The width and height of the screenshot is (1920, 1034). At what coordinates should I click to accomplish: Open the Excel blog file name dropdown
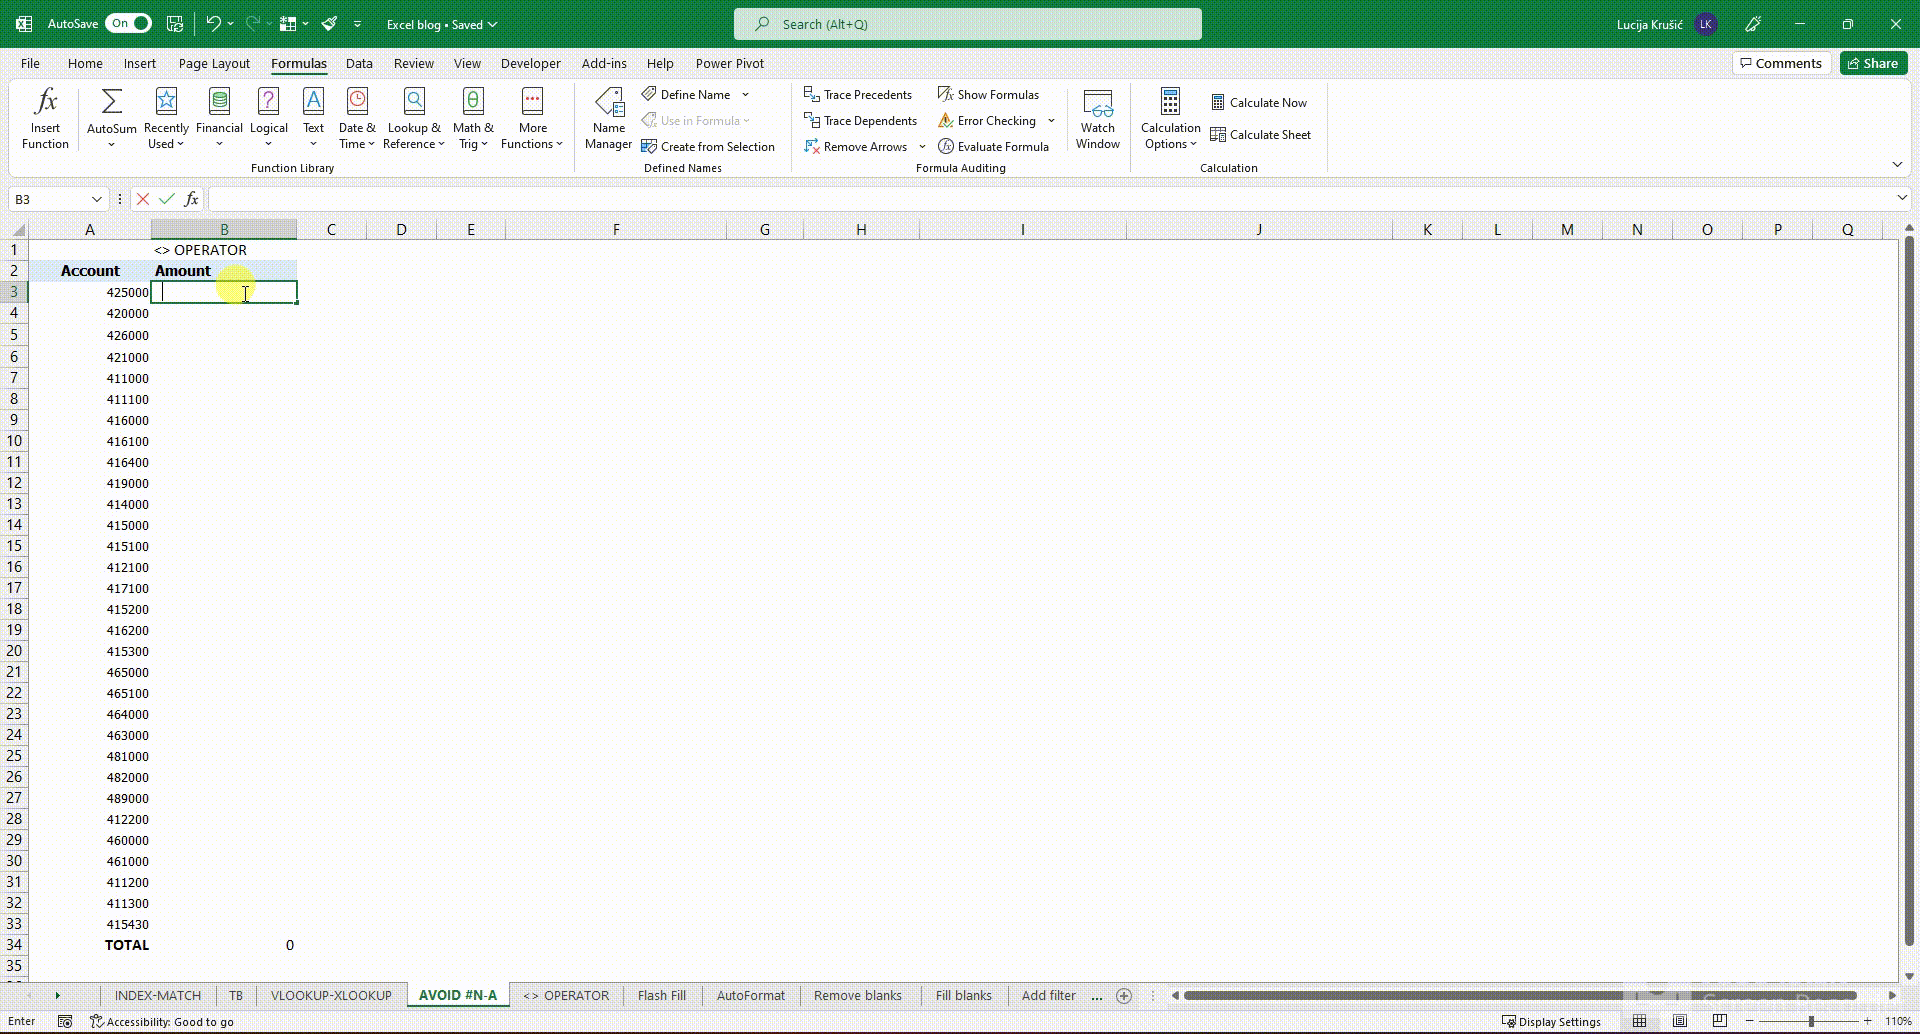(441, 24)
